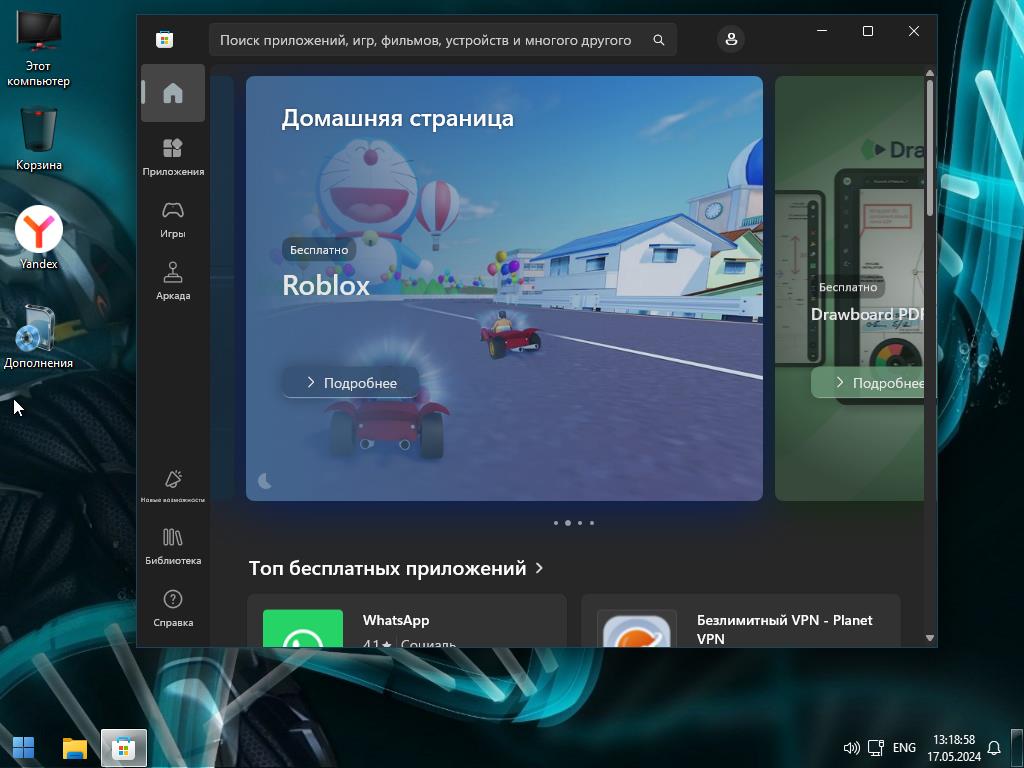Click the search magnifier icon

pyautogui.click(x=658, y=40)
